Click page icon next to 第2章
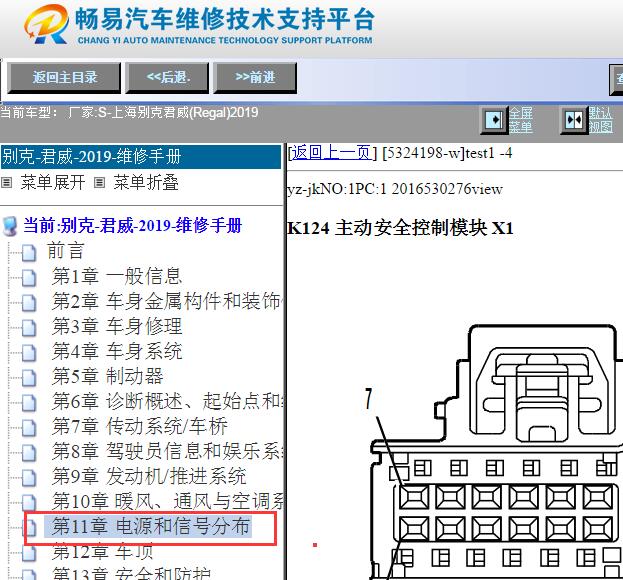This screenshot has height=580, width=623. 29,303
